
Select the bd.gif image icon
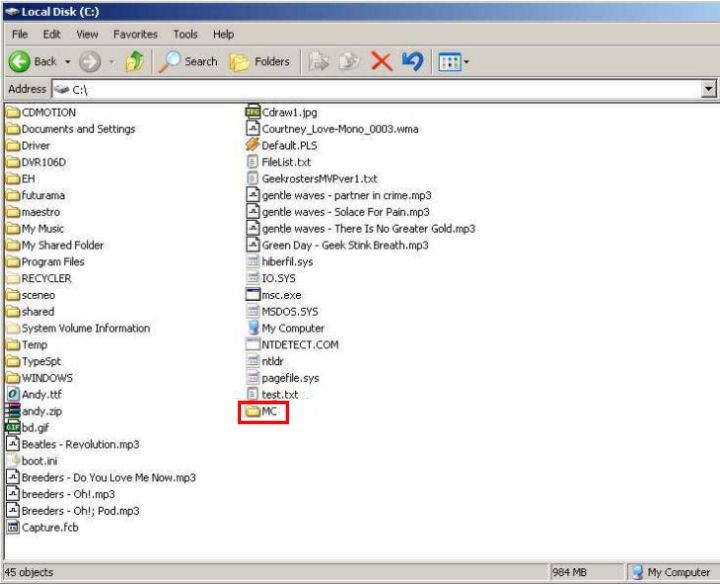pyautogui.click(x=13, y=427)
